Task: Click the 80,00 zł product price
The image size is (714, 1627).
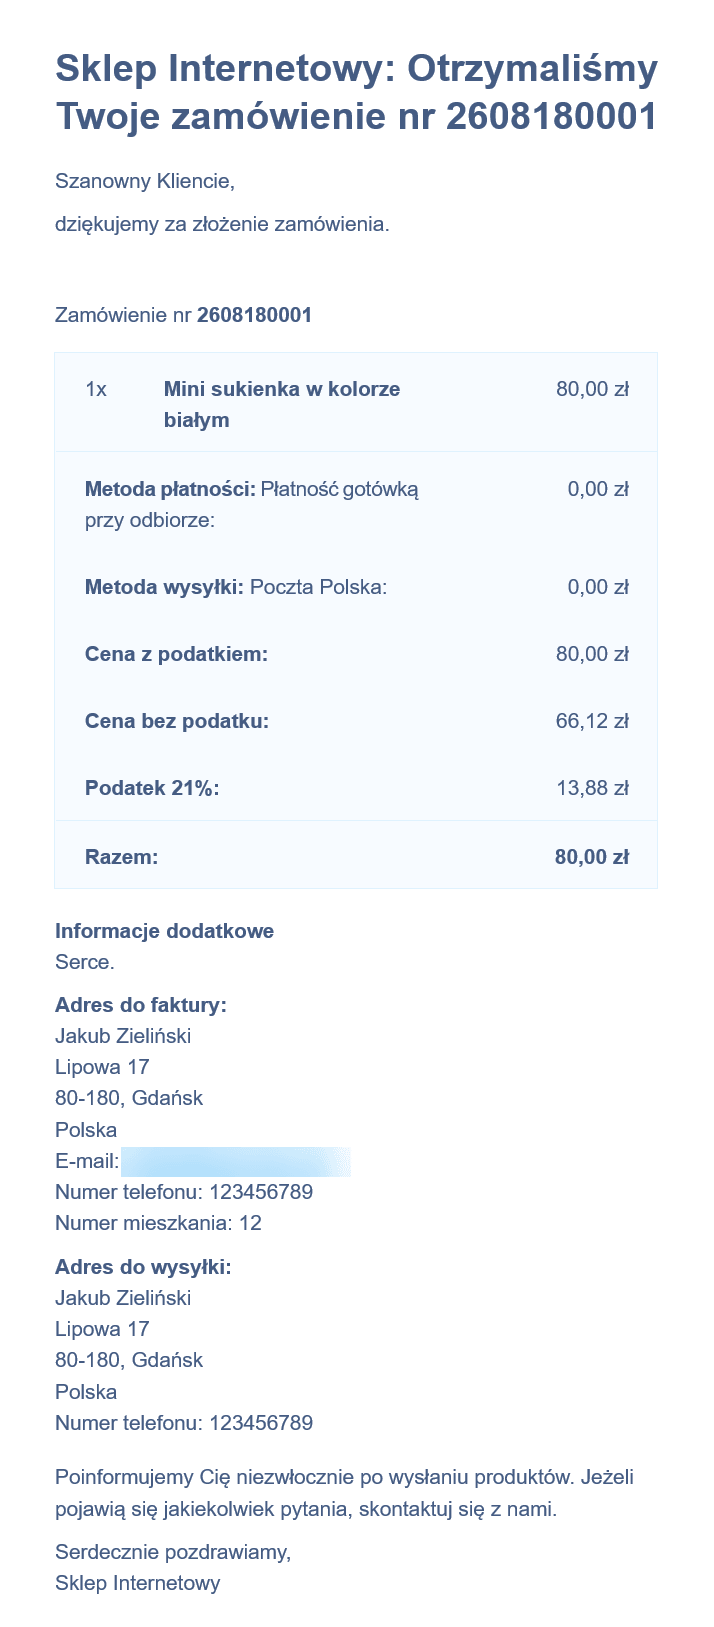Action: (x=592, y=389)
